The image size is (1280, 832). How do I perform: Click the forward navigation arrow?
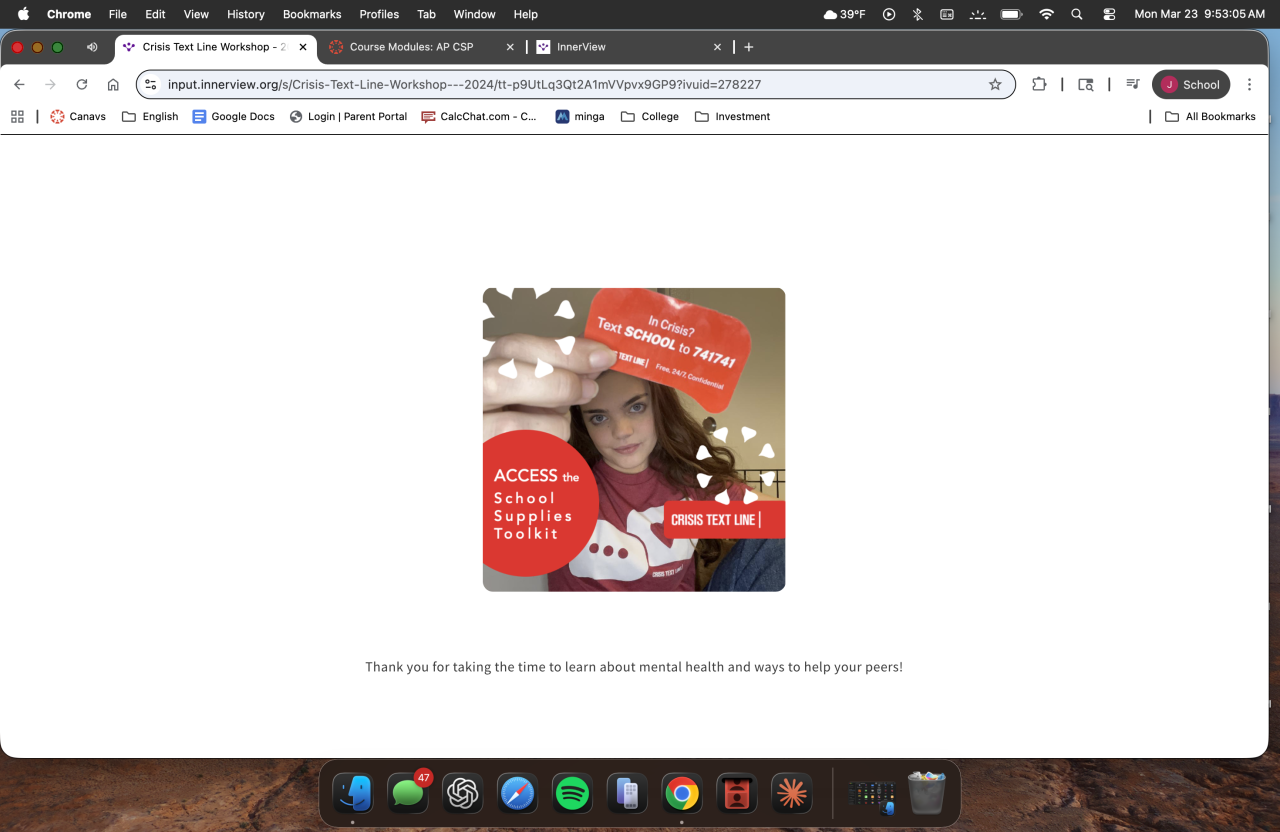pyautogui.click(x=51, y=85)
